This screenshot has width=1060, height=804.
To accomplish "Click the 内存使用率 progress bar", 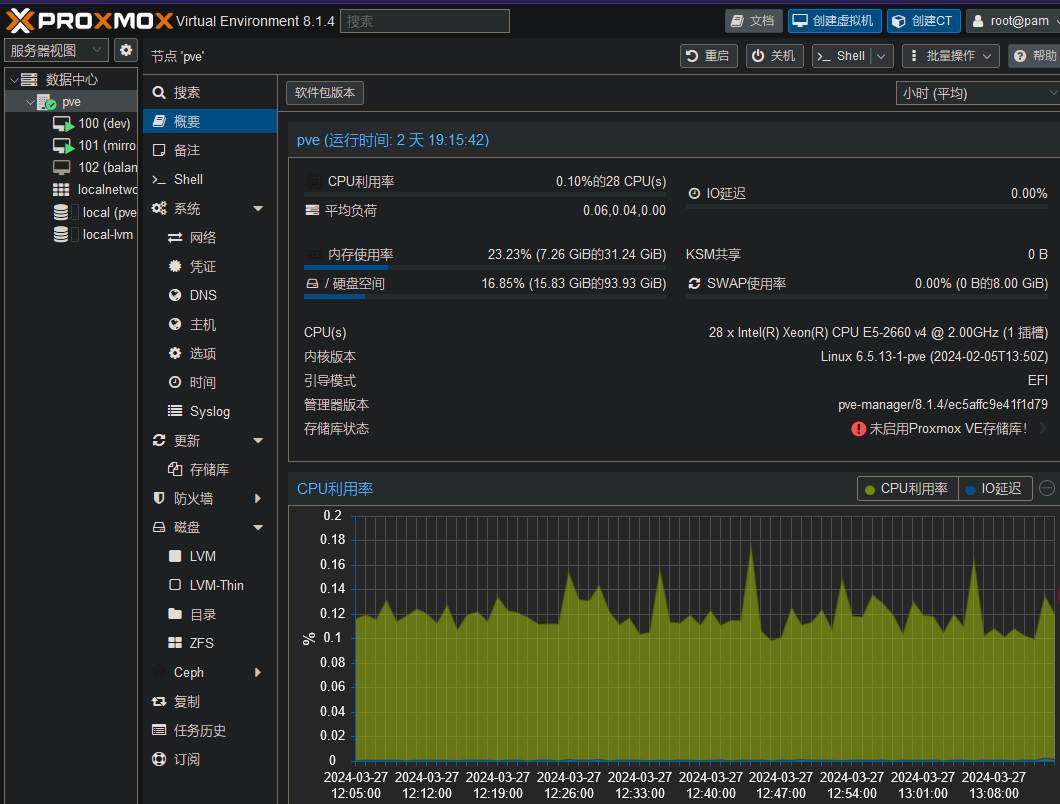I will (484, 267).
